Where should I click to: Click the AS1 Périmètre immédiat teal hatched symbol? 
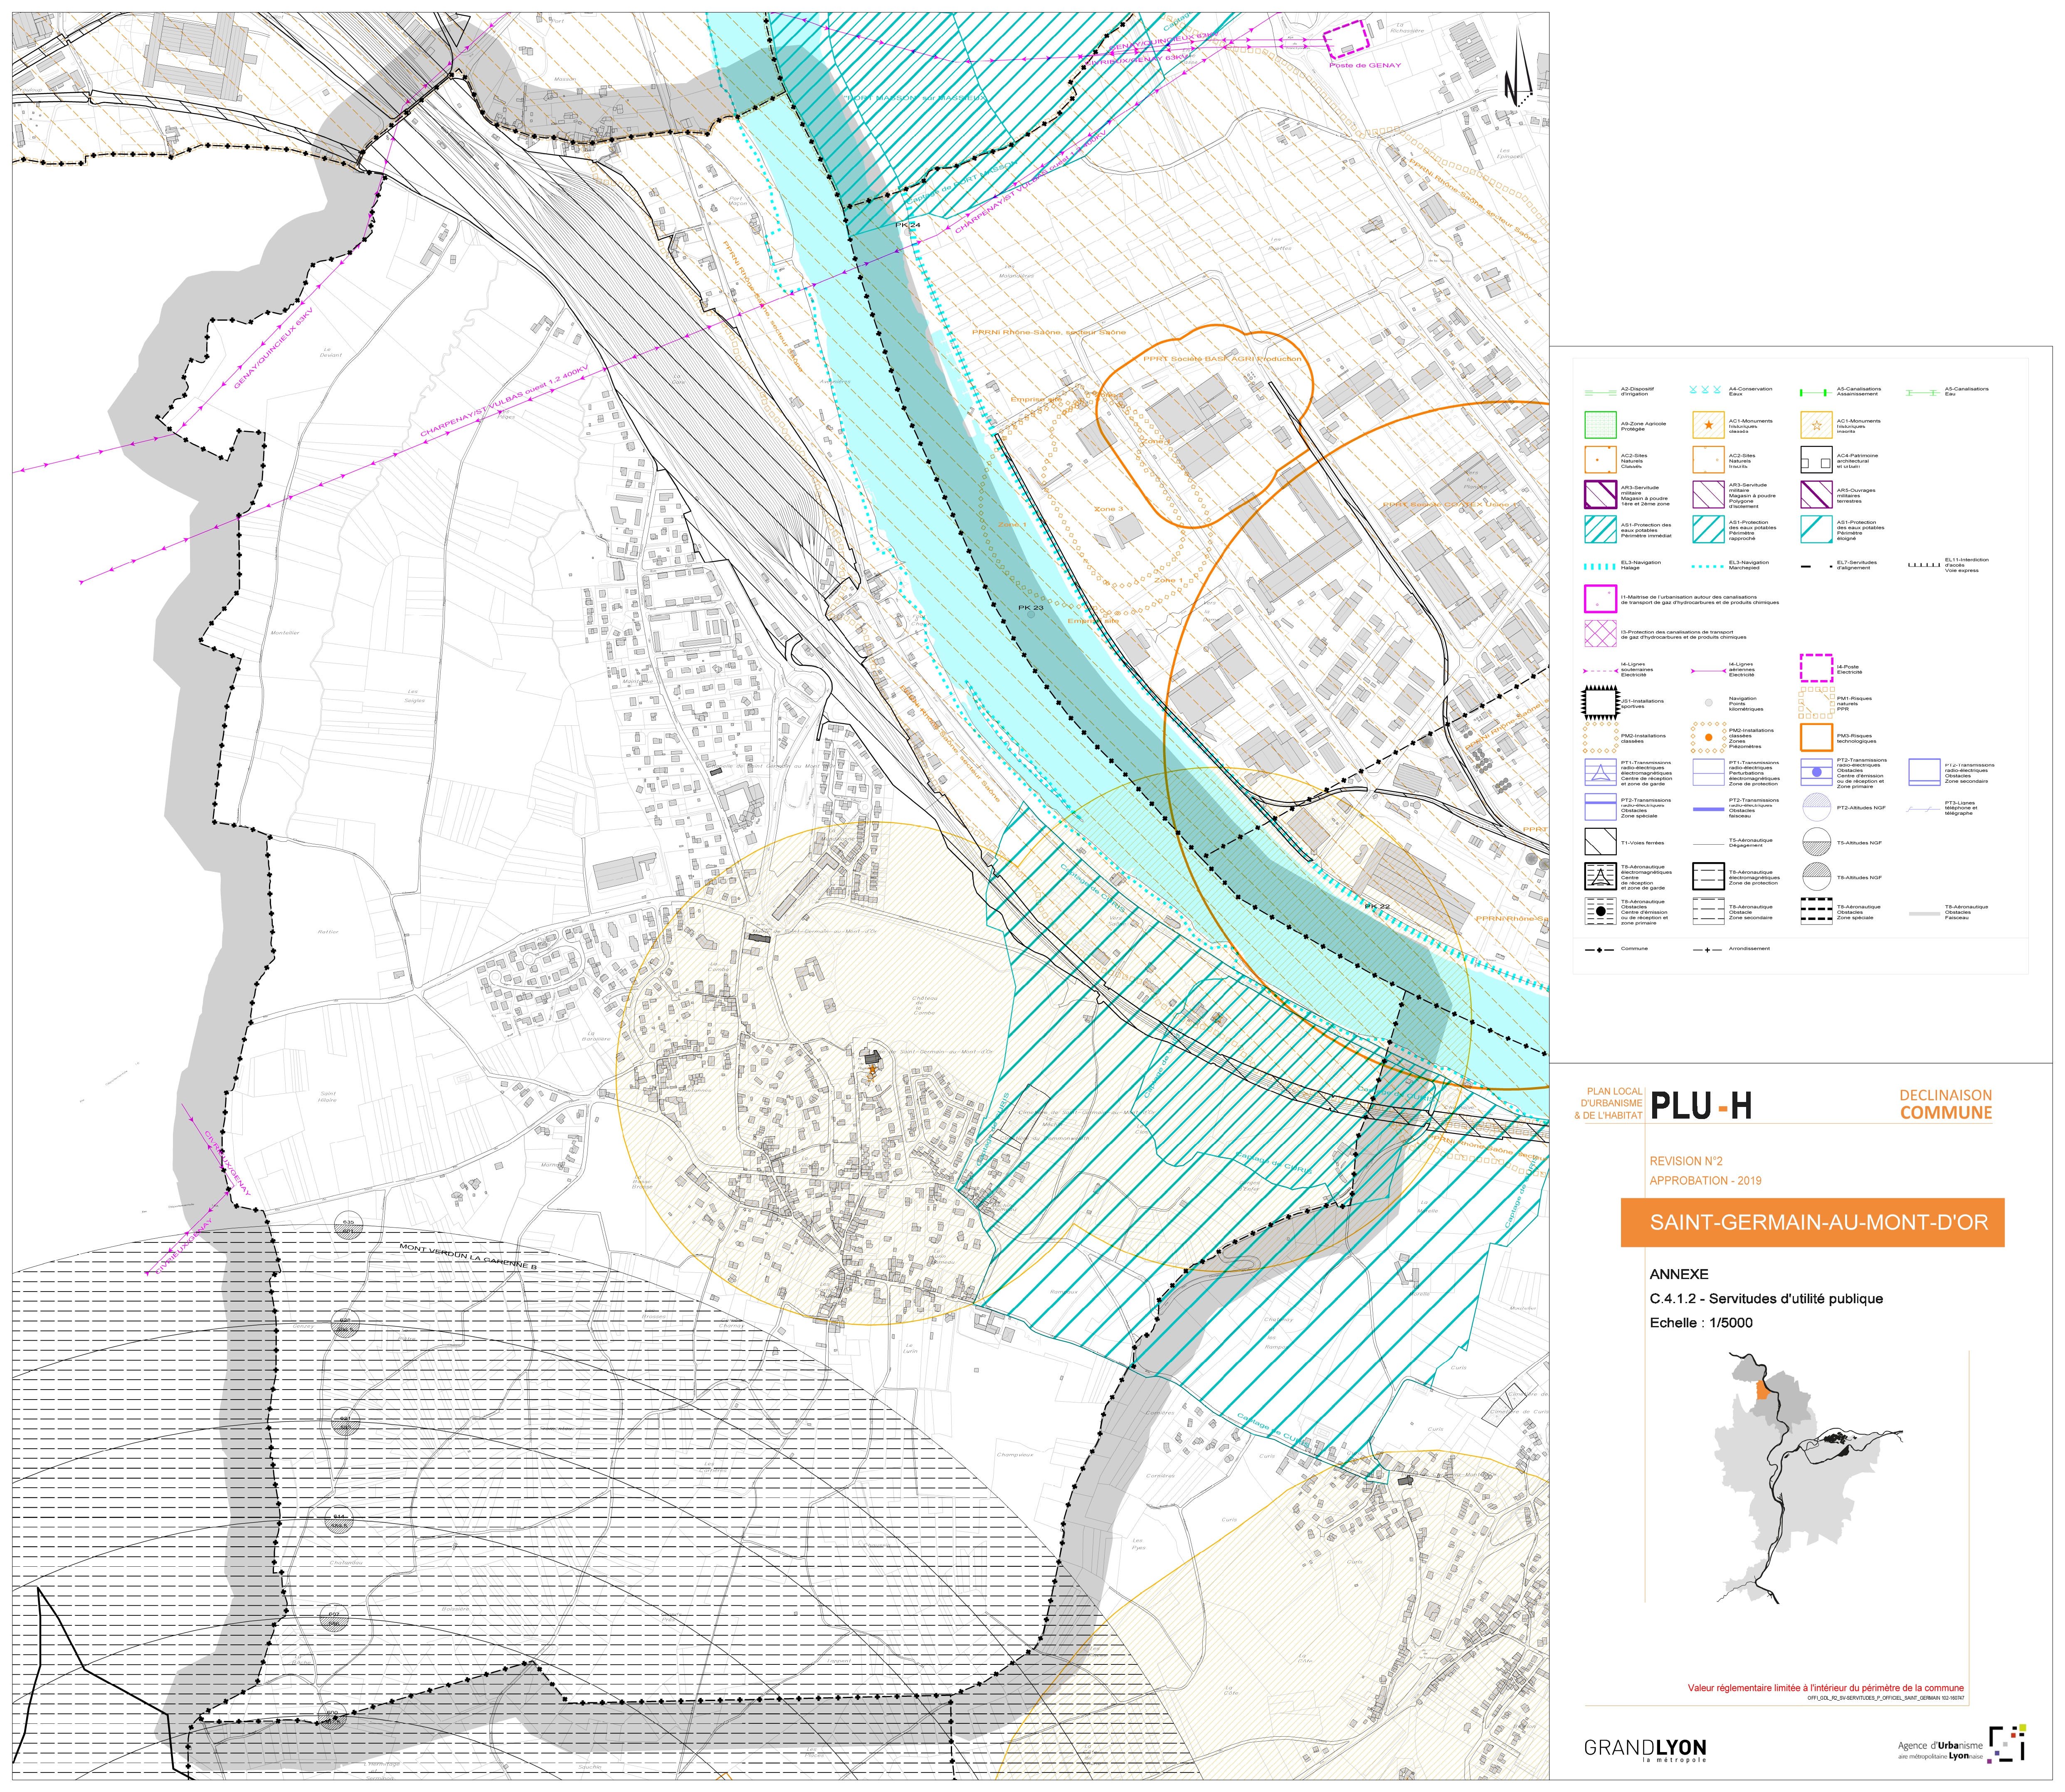tap(1600, 529)
